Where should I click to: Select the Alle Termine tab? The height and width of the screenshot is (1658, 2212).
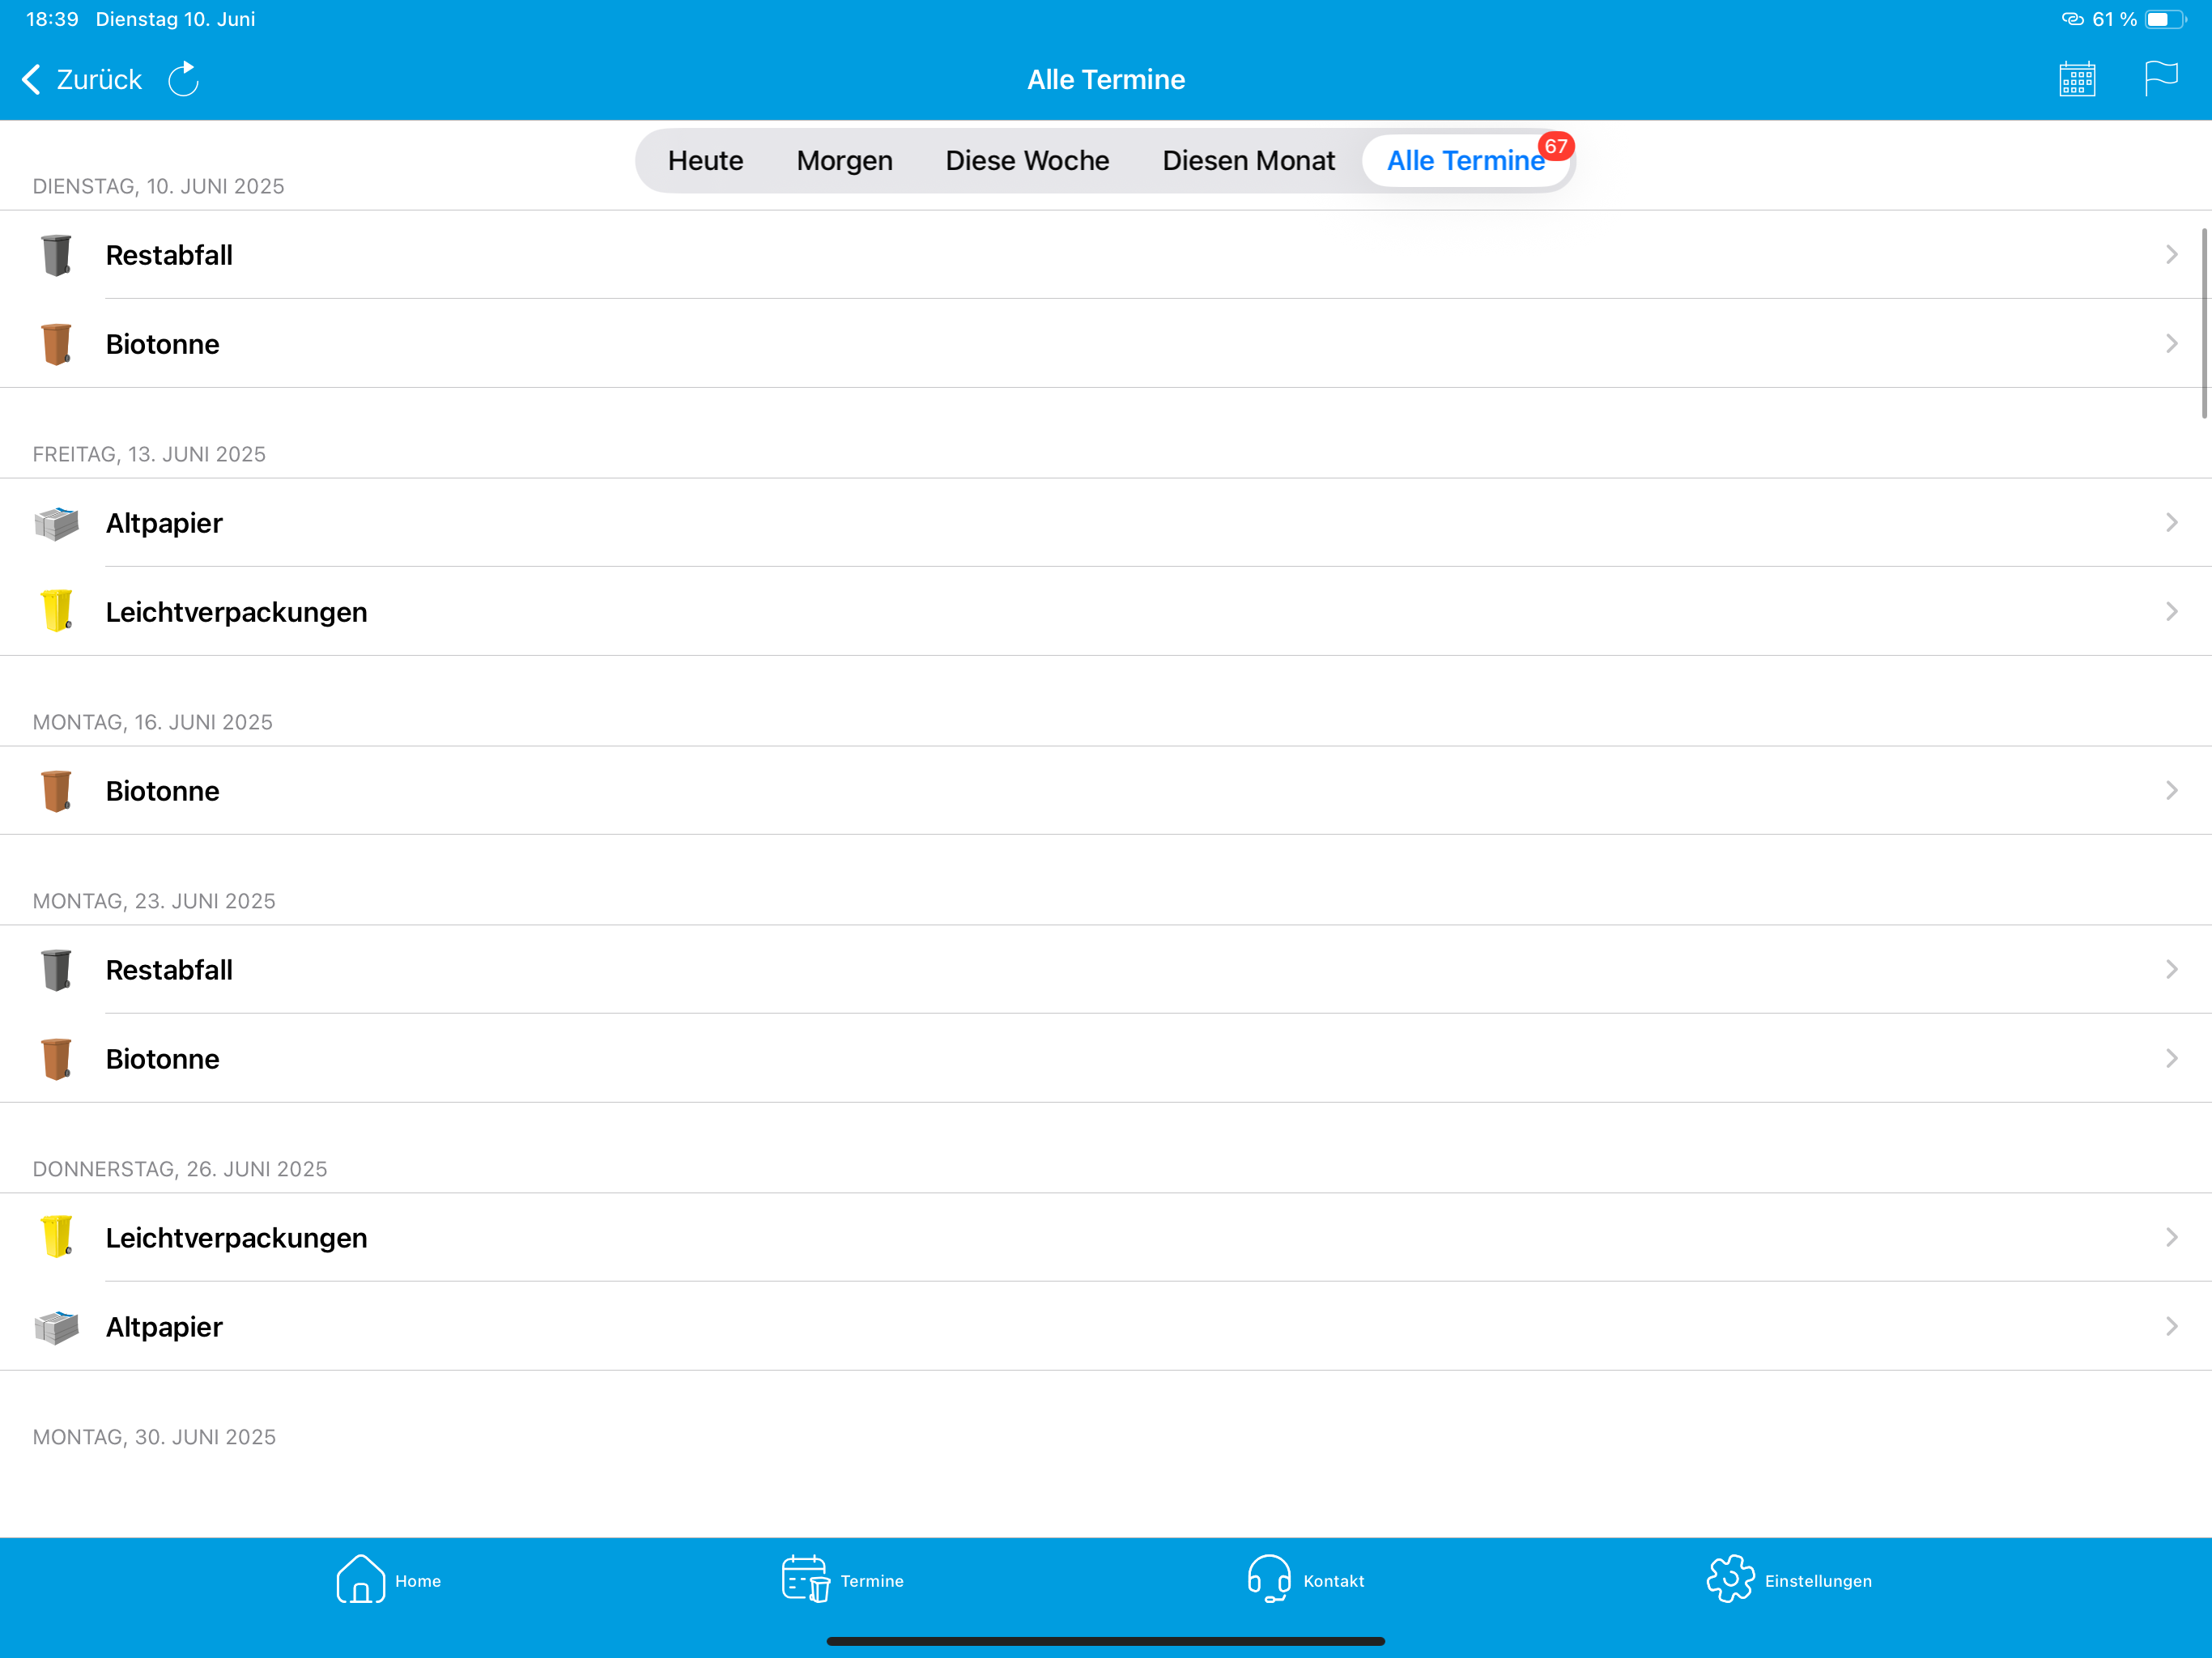pyautogui.click(x=1465, y=161)
